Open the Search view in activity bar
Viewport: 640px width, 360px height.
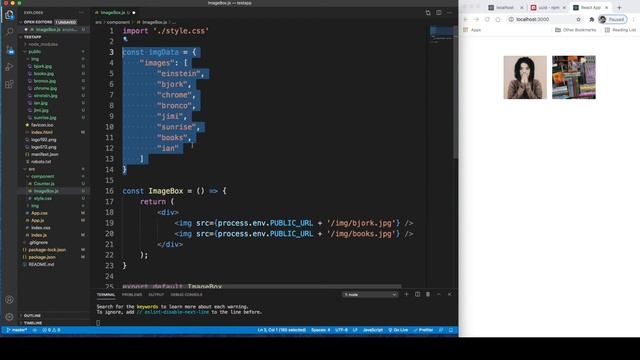coord(9,32)
